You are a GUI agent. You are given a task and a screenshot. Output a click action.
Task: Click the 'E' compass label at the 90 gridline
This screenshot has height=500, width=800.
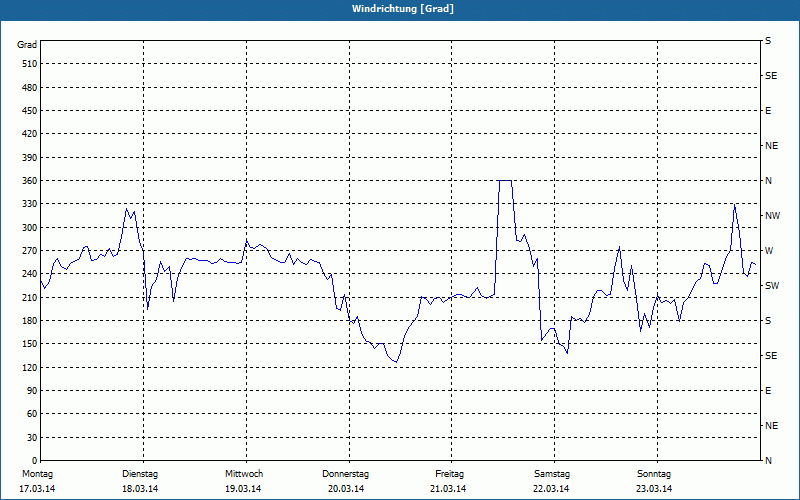tap(768, 391)
